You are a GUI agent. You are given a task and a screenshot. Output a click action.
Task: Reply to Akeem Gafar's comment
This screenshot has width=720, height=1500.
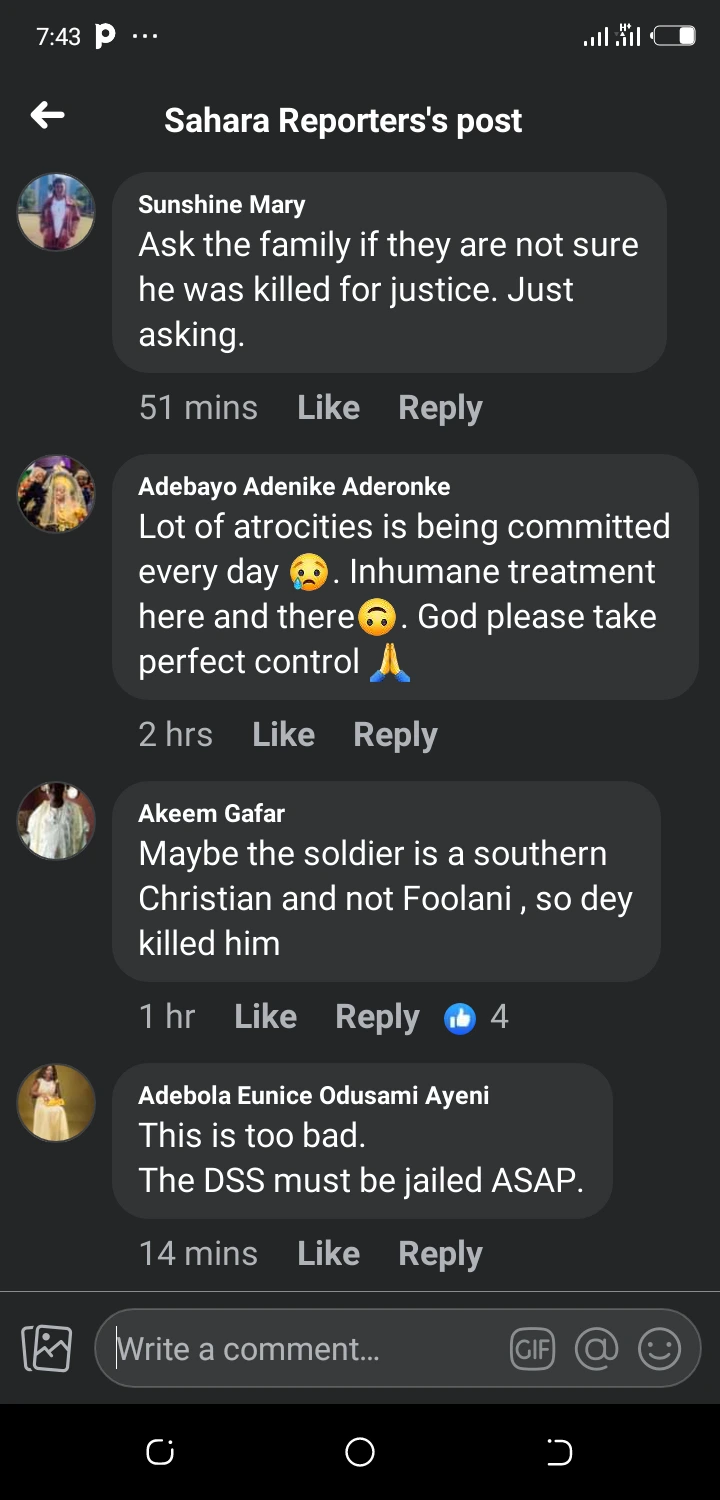[377, 1017]
